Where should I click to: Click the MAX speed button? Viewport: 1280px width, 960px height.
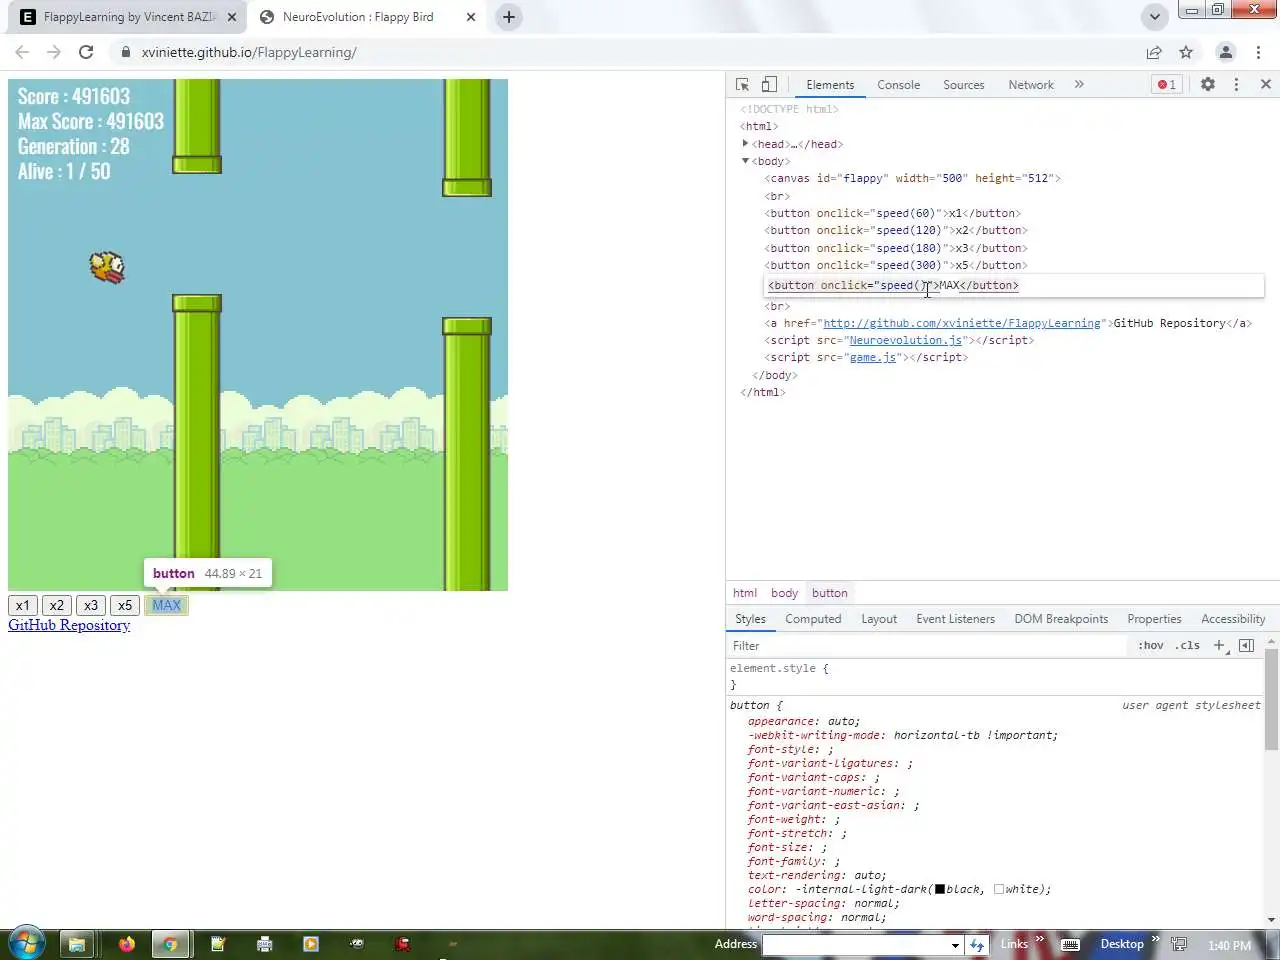[166, 605]
